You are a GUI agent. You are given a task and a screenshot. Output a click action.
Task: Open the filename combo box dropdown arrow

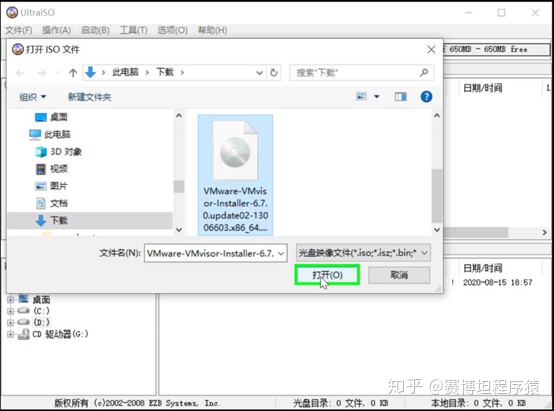(281, 253)
